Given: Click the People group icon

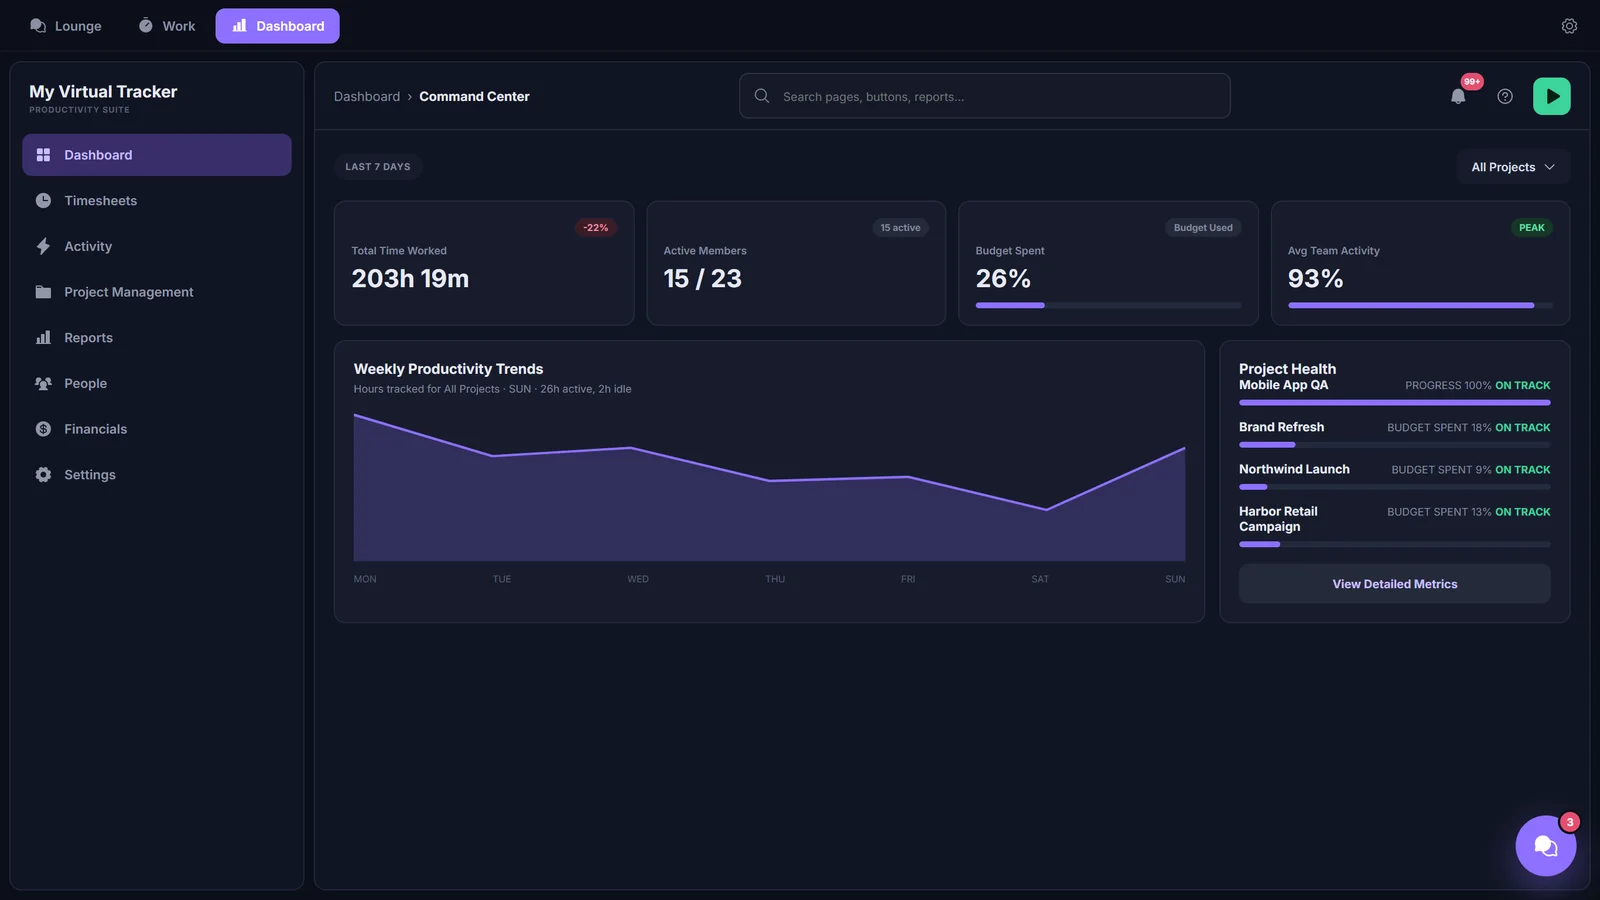Looking at the screenshot, I should pyautogui.click(x=43, y=383).
